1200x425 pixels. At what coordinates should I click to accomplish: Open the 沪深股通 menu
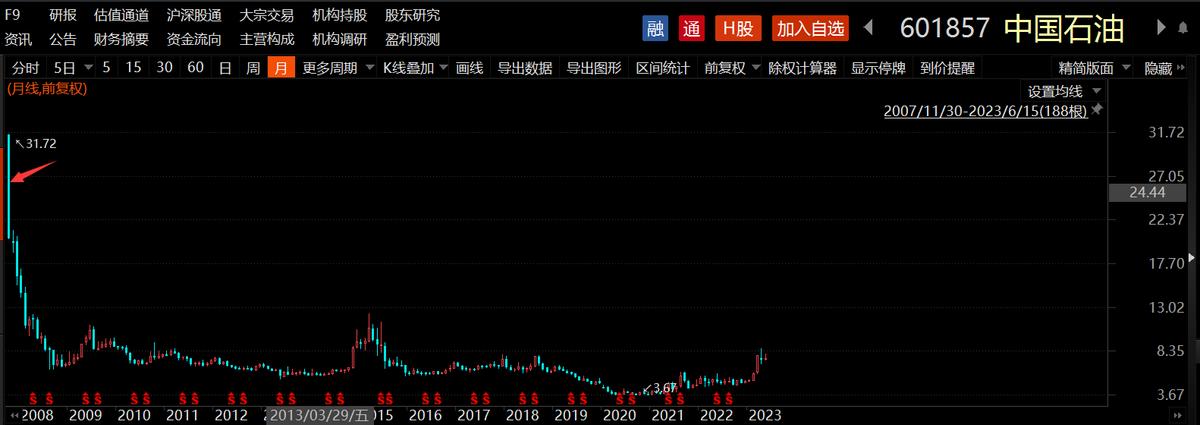coord(194,16)
